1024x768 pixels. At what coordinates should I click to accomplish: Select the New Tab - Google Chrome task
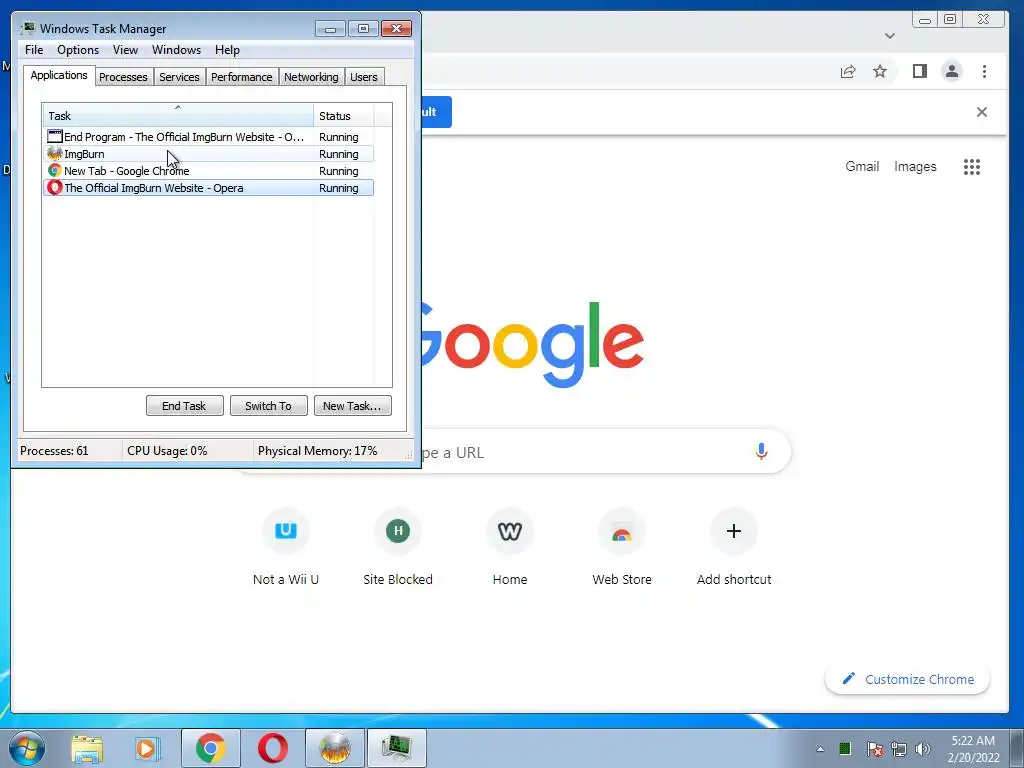click(208, 171)
